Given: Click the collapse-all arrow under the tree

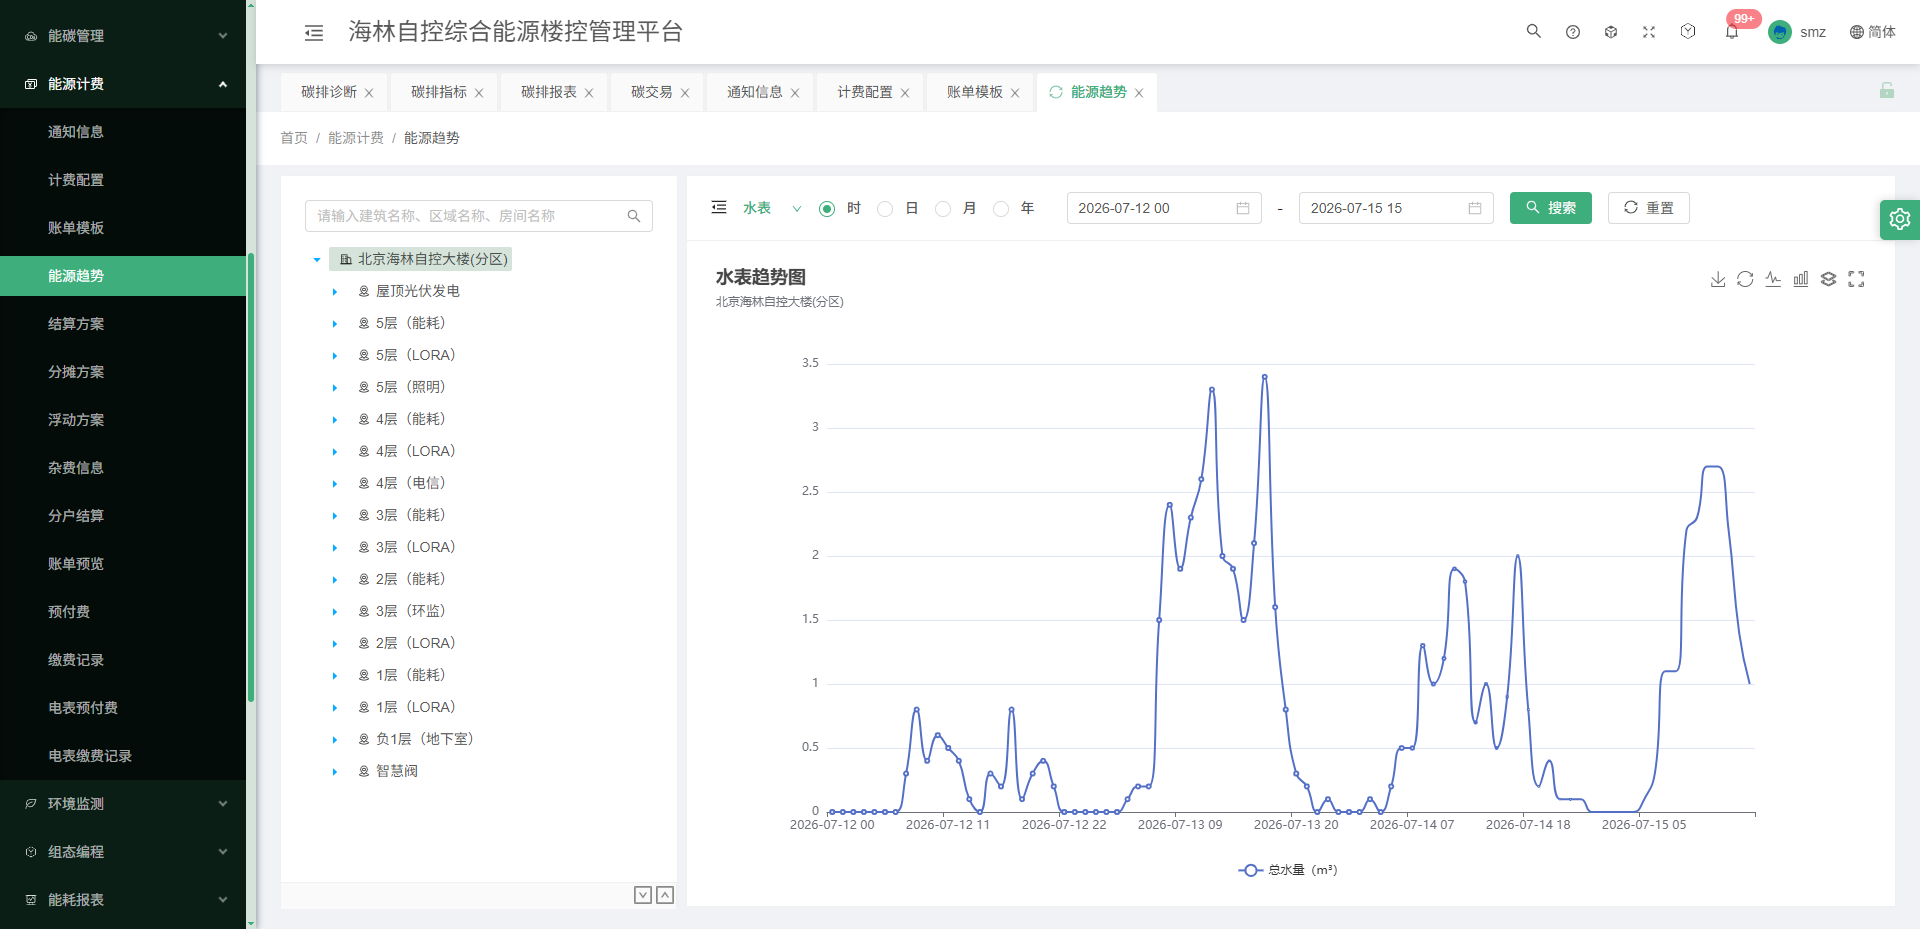Looking at the screenshot, I should 665,895.
